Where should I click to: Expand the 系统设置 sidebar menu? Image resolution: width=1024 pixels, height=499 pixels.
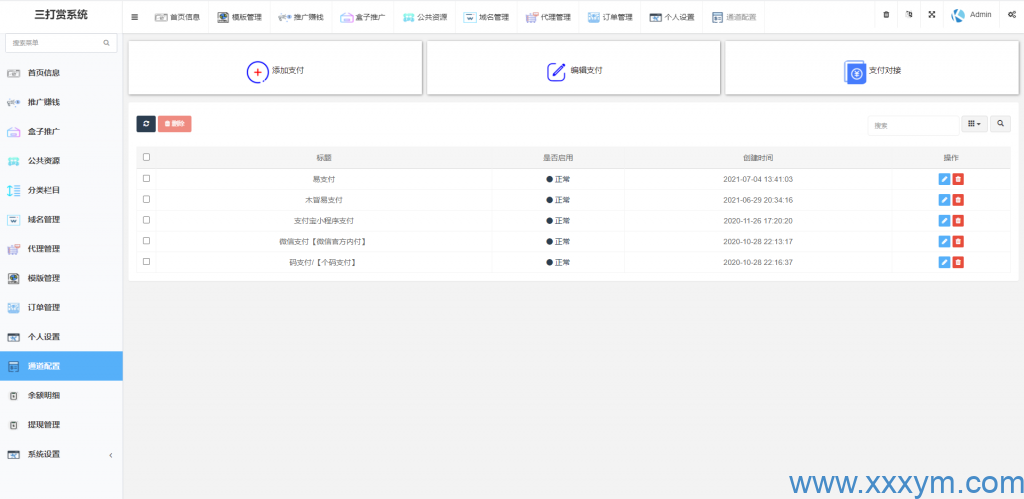click(60, 454)
